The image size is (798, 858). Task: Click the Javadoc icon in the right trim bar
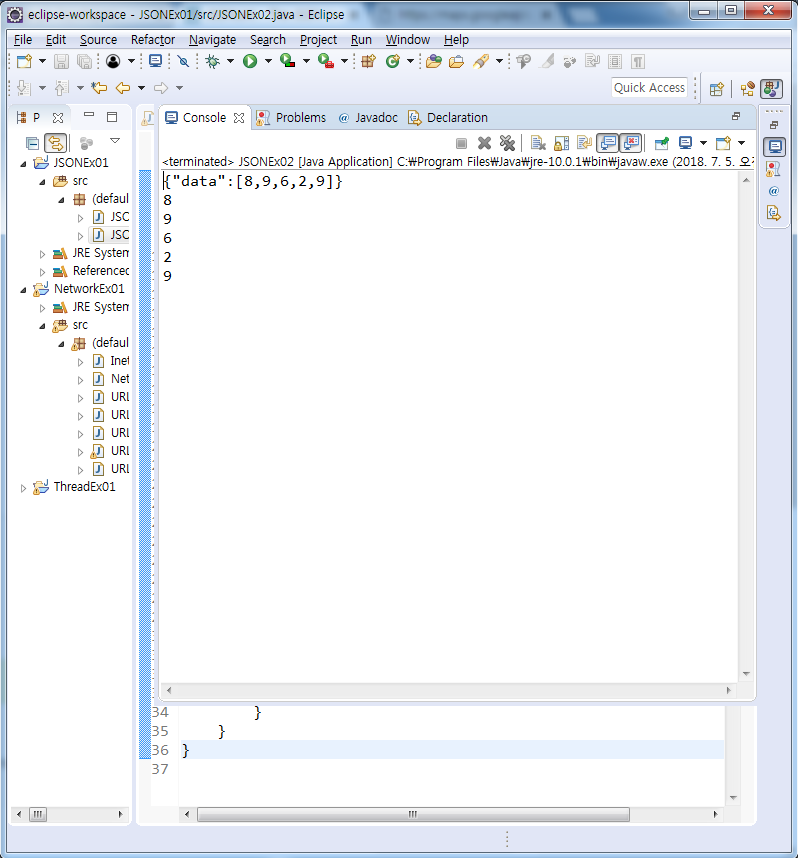point(774,191)
